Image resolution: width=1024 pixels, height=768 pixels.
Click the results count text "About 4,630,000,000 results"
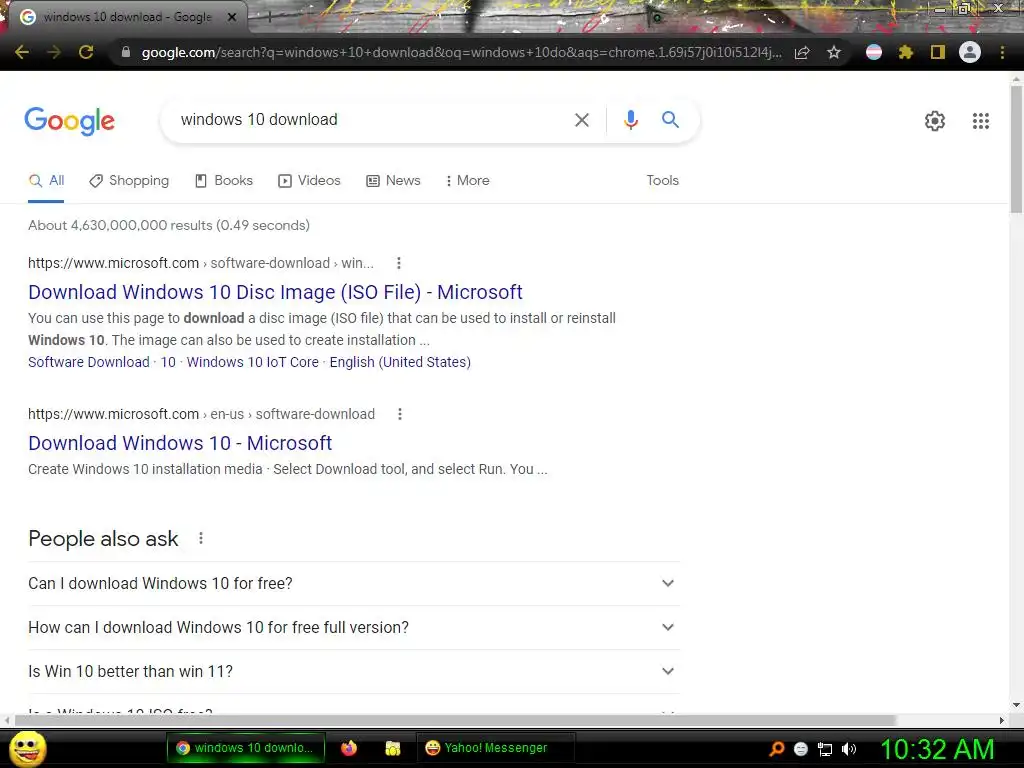coord(120,225)
